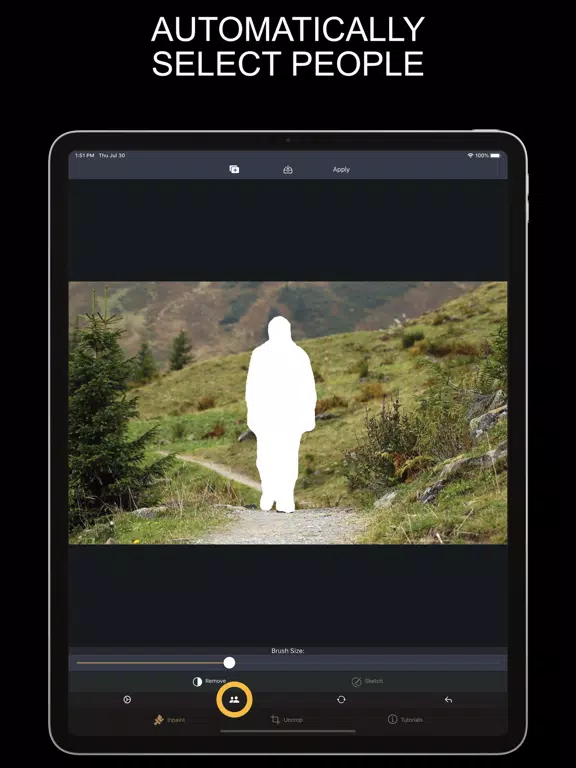Tap the auto-select people icon
The image size is (576, 768).
(234, 699)
